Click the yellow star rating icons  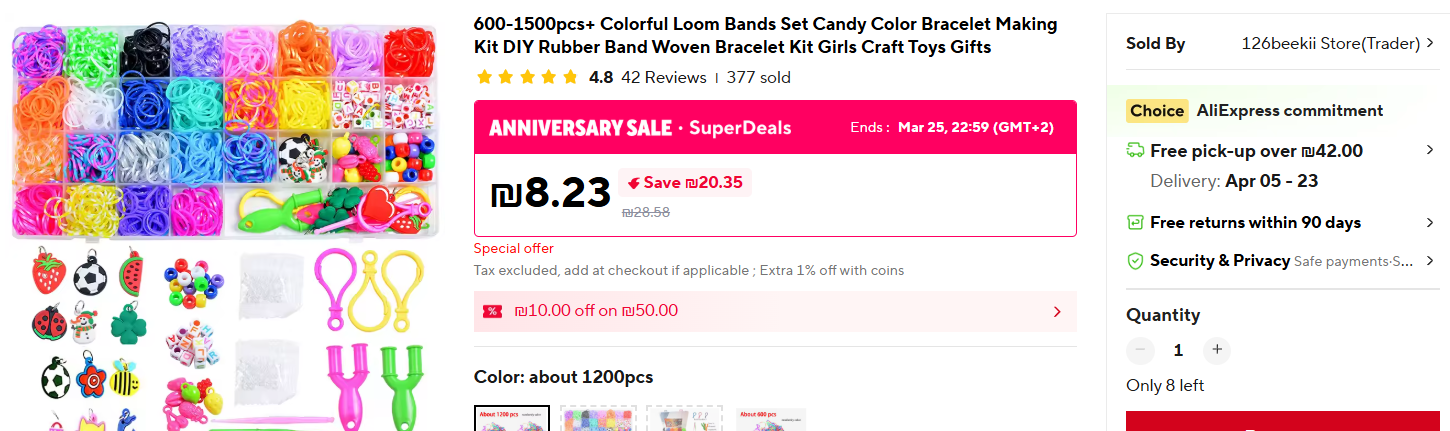[x=527, y=77]
